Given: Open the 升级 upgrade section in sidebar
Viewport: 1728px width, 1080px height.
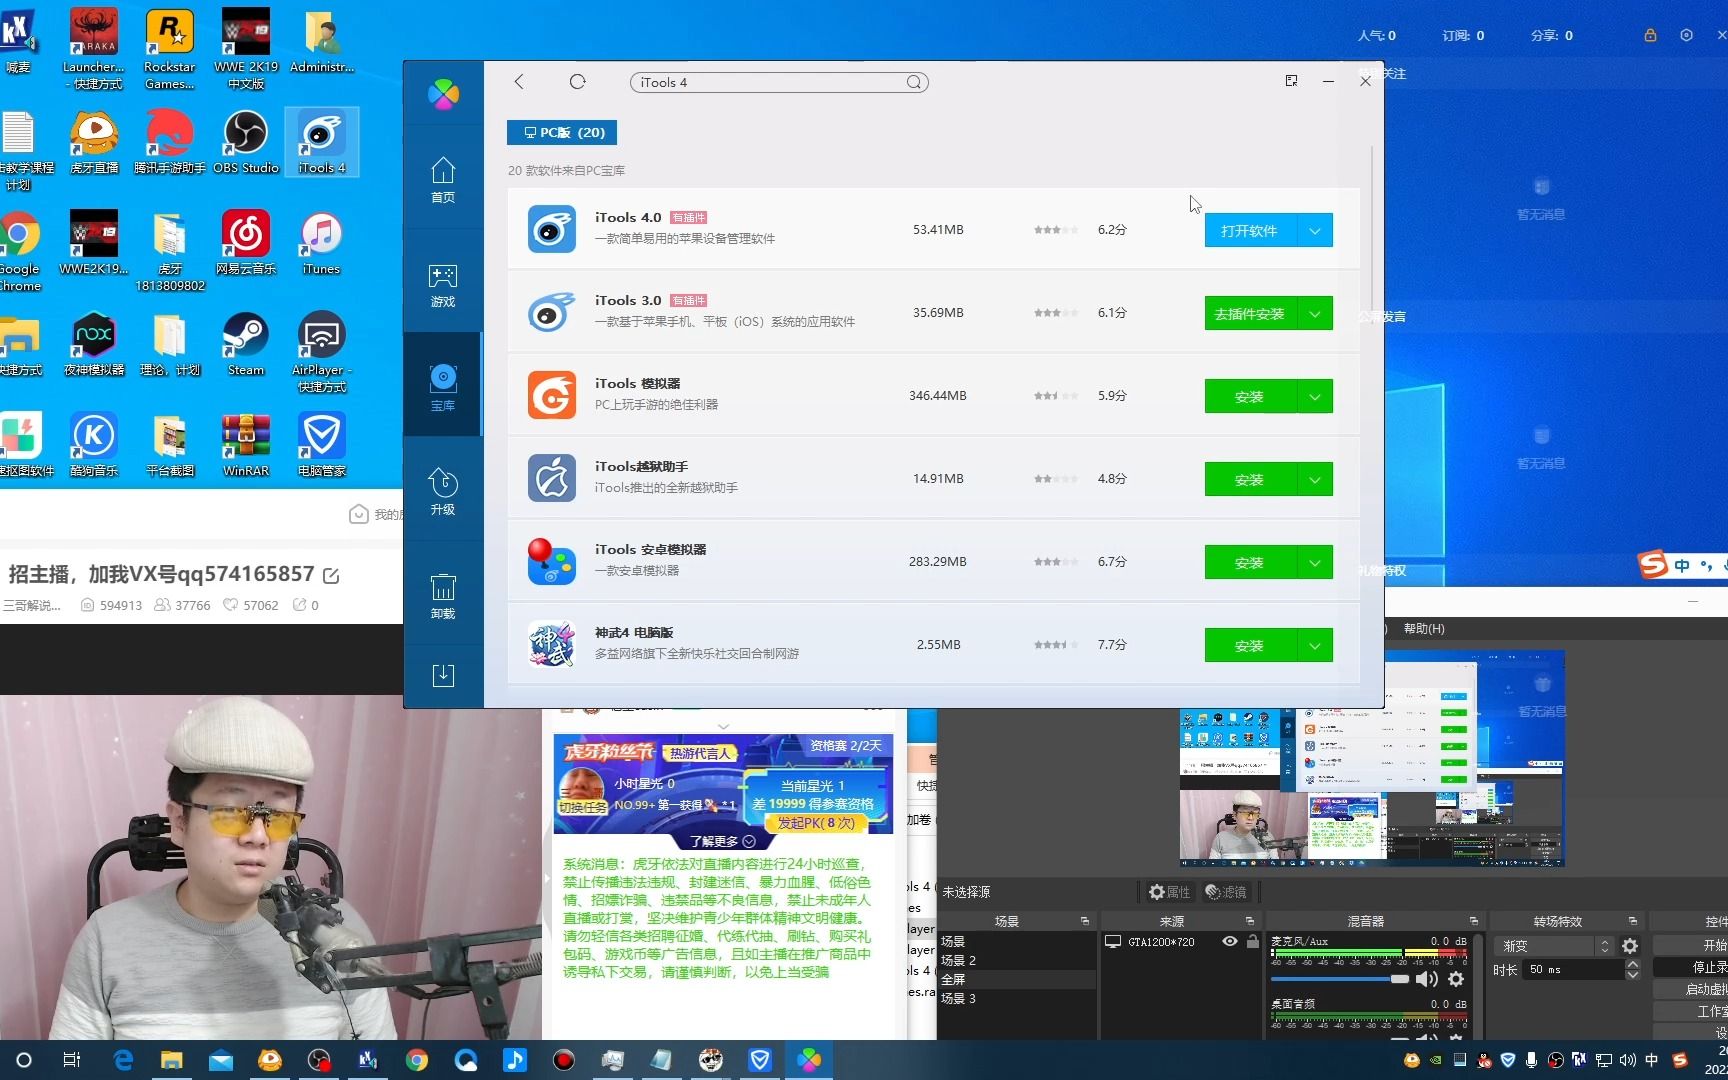Looking at the screenshot, I should click(x=443, y=492).
